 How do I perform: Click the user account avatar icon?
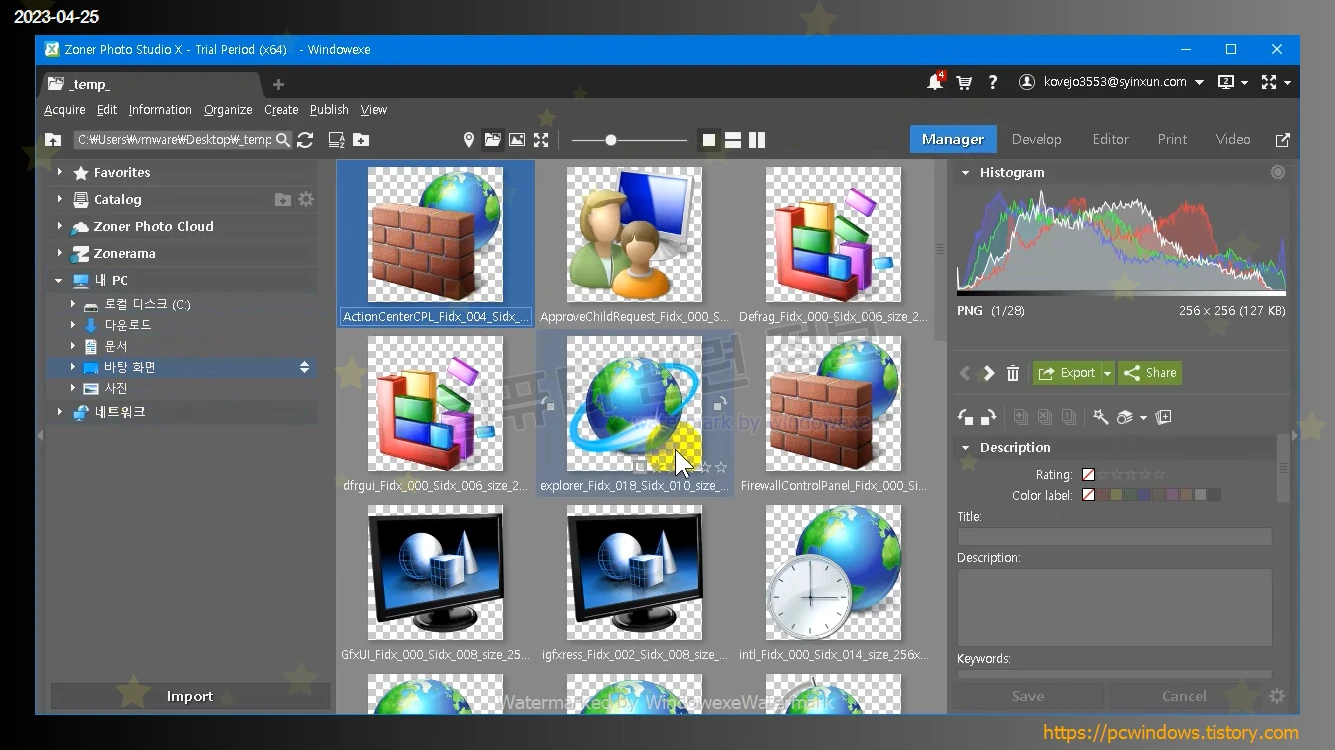tap(1027, 82)
